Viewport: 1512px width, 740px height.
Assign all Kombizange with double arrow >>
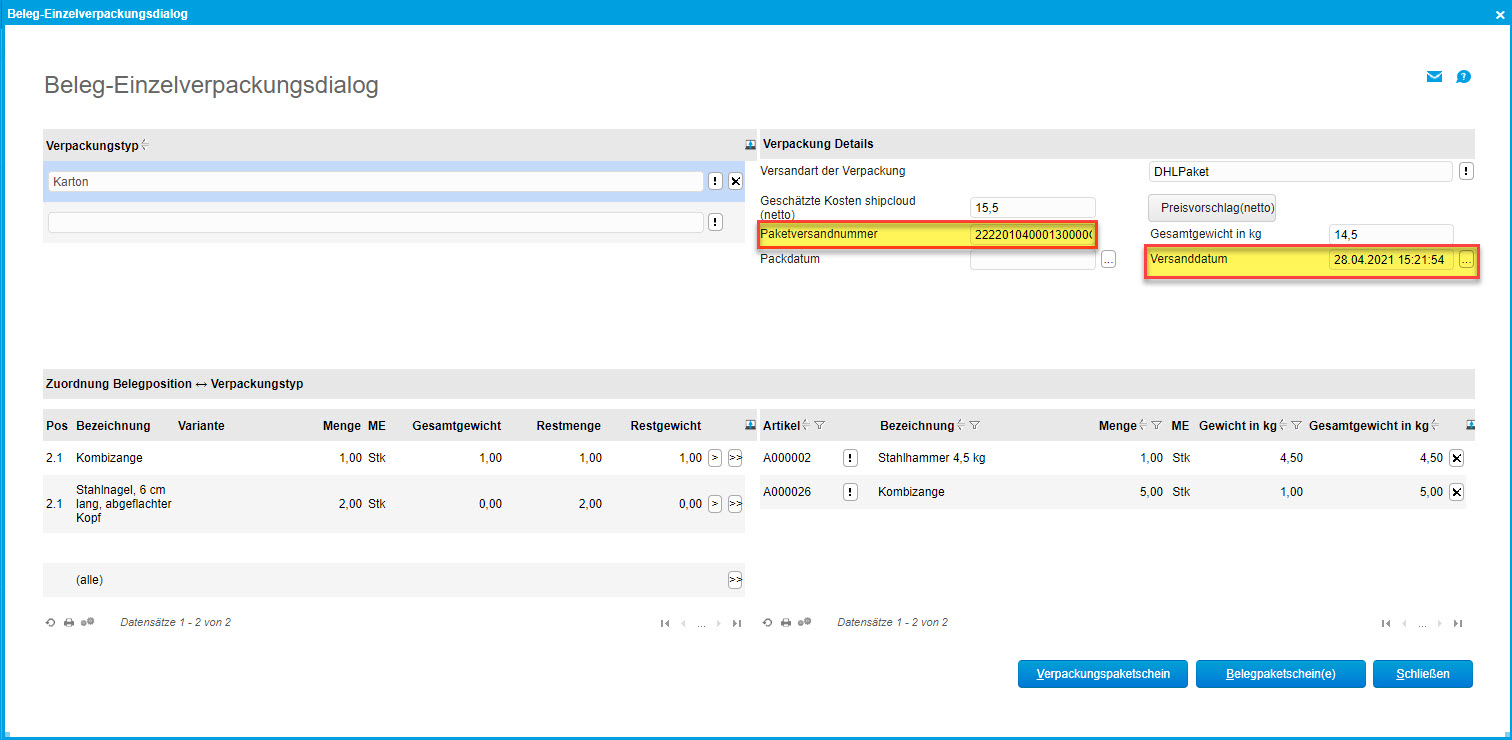[735, 458]
